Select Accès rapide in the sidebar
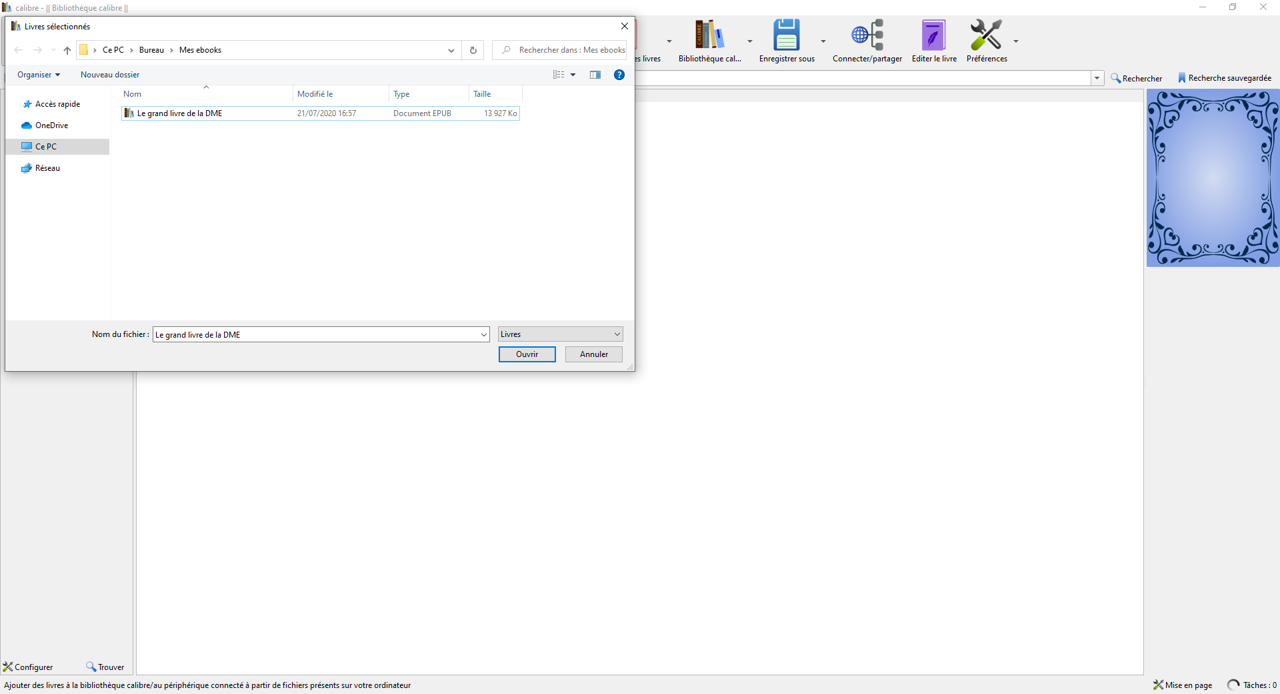The height and width of the screenshot is (694, 1280). point(57,104)
